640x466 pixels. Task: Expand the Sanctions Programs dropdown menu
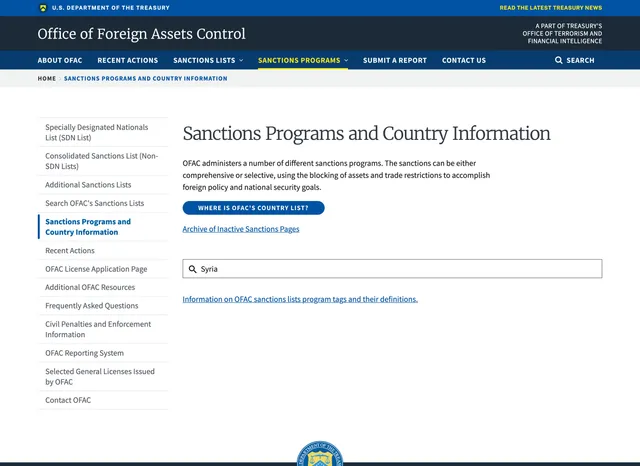pyautogui.click(x=302, y=60)
